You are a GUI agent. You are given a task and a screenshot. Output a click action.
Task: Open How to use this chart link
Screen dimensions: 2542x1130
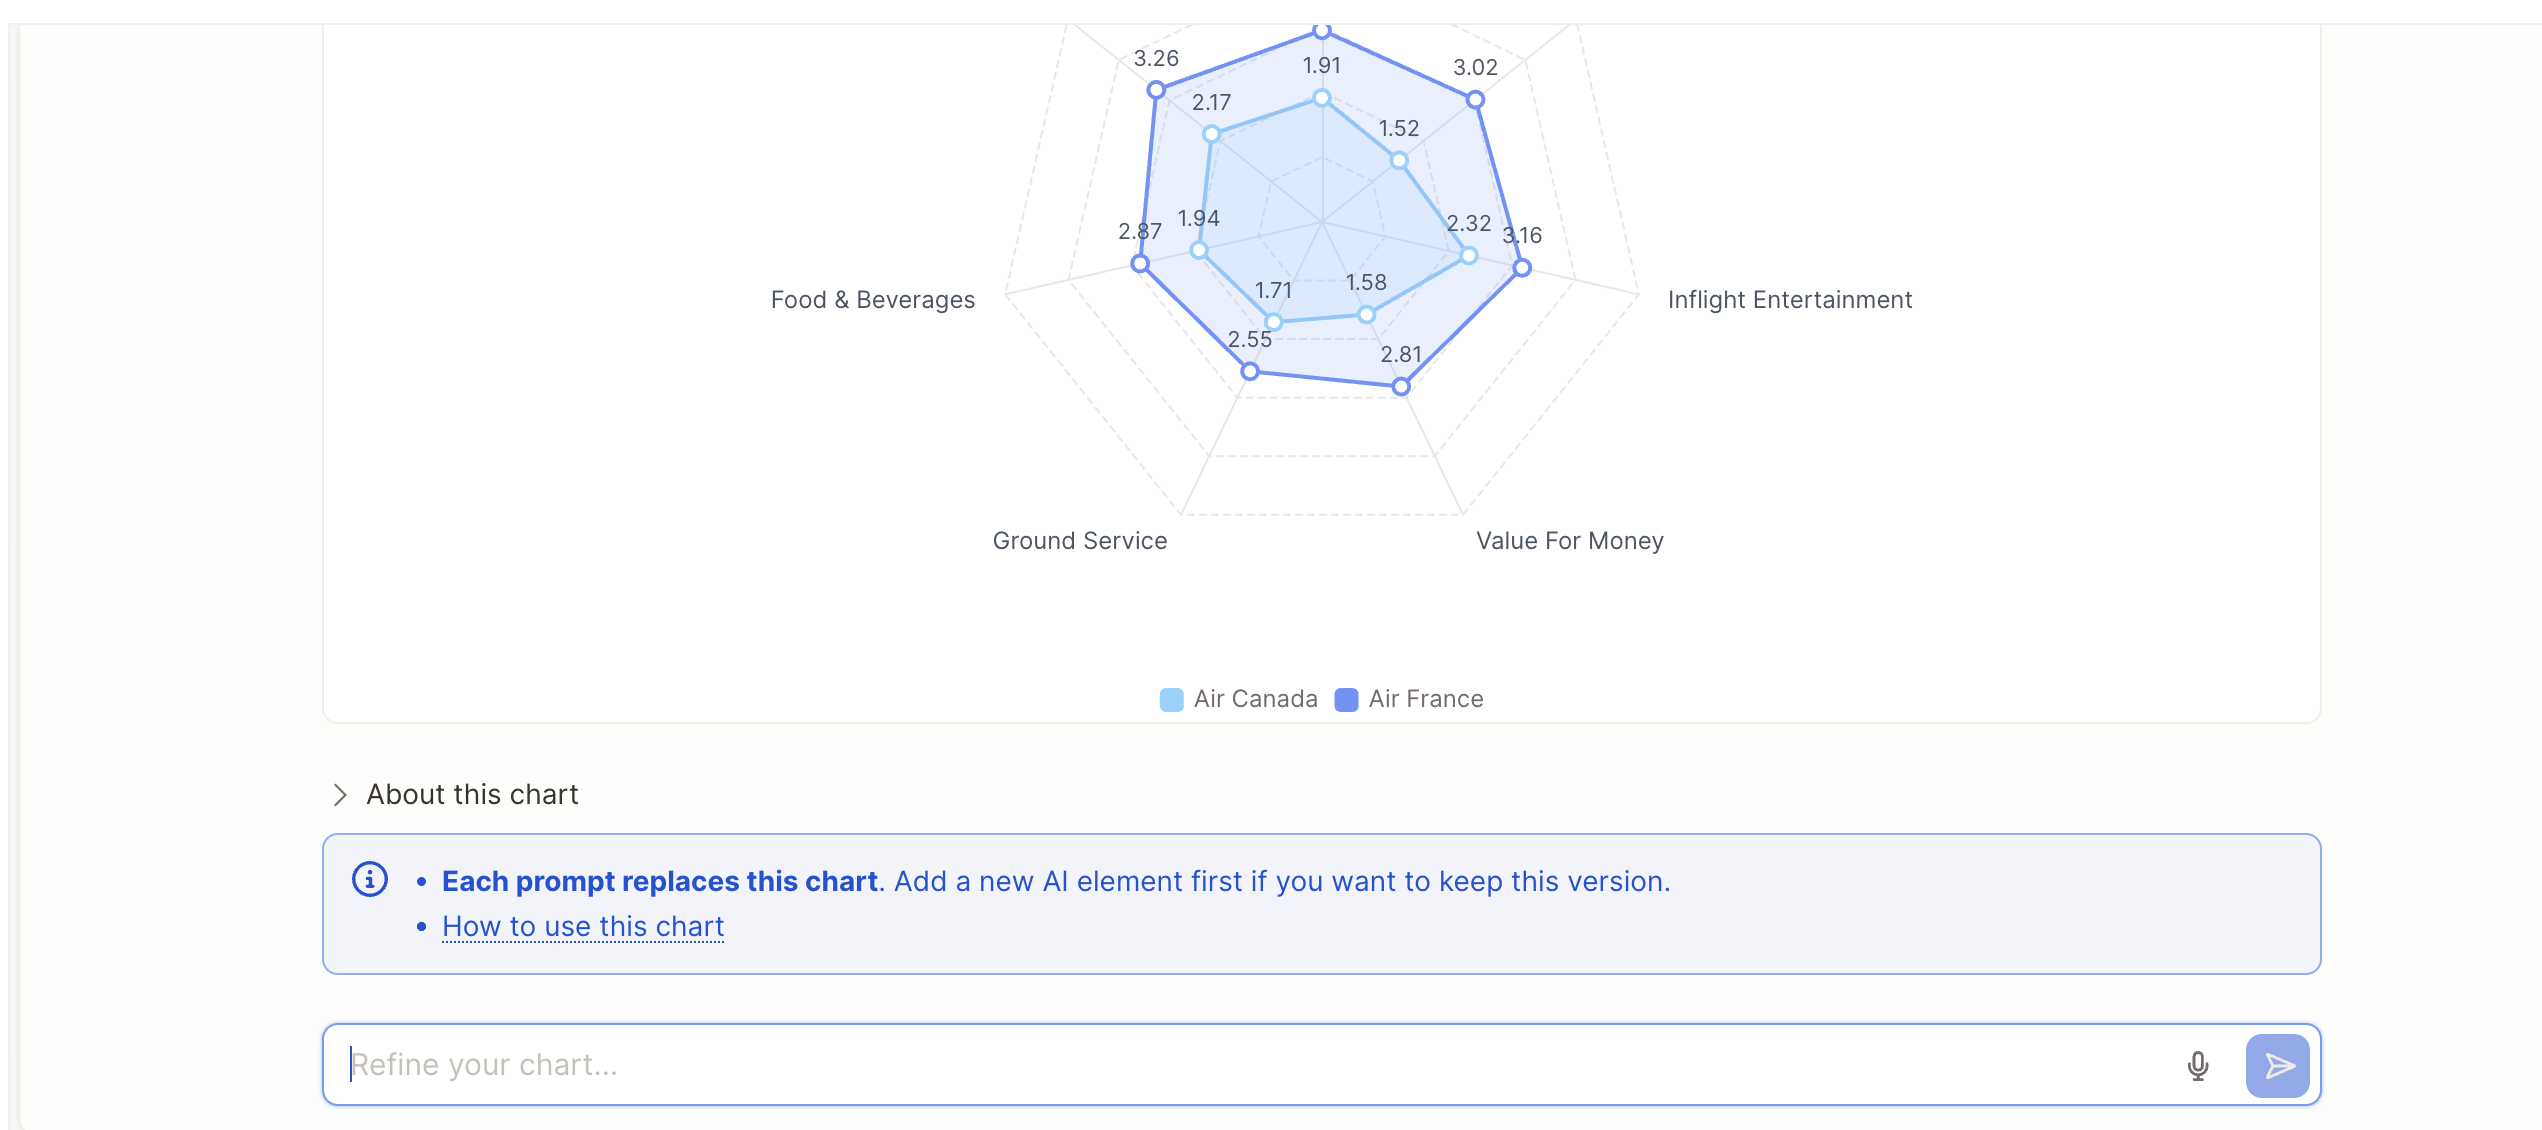tap(583, 927)
